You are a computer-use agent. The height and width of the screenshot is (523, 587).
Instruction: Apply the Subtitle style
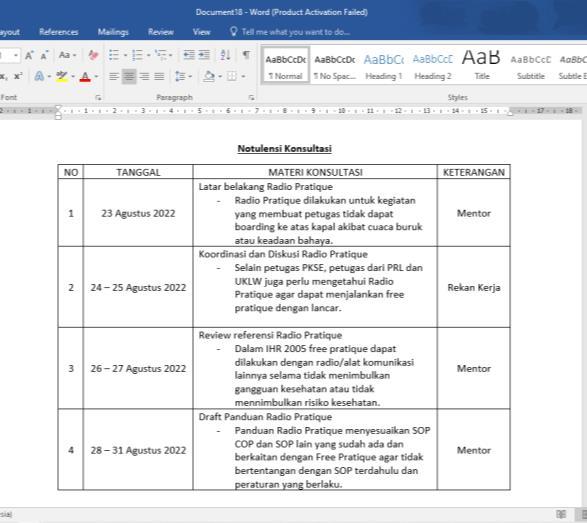[531, 65]
